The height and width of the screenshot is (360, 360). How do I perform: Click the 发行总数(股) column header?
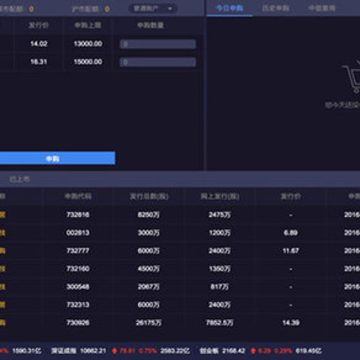tap(149, 197)
